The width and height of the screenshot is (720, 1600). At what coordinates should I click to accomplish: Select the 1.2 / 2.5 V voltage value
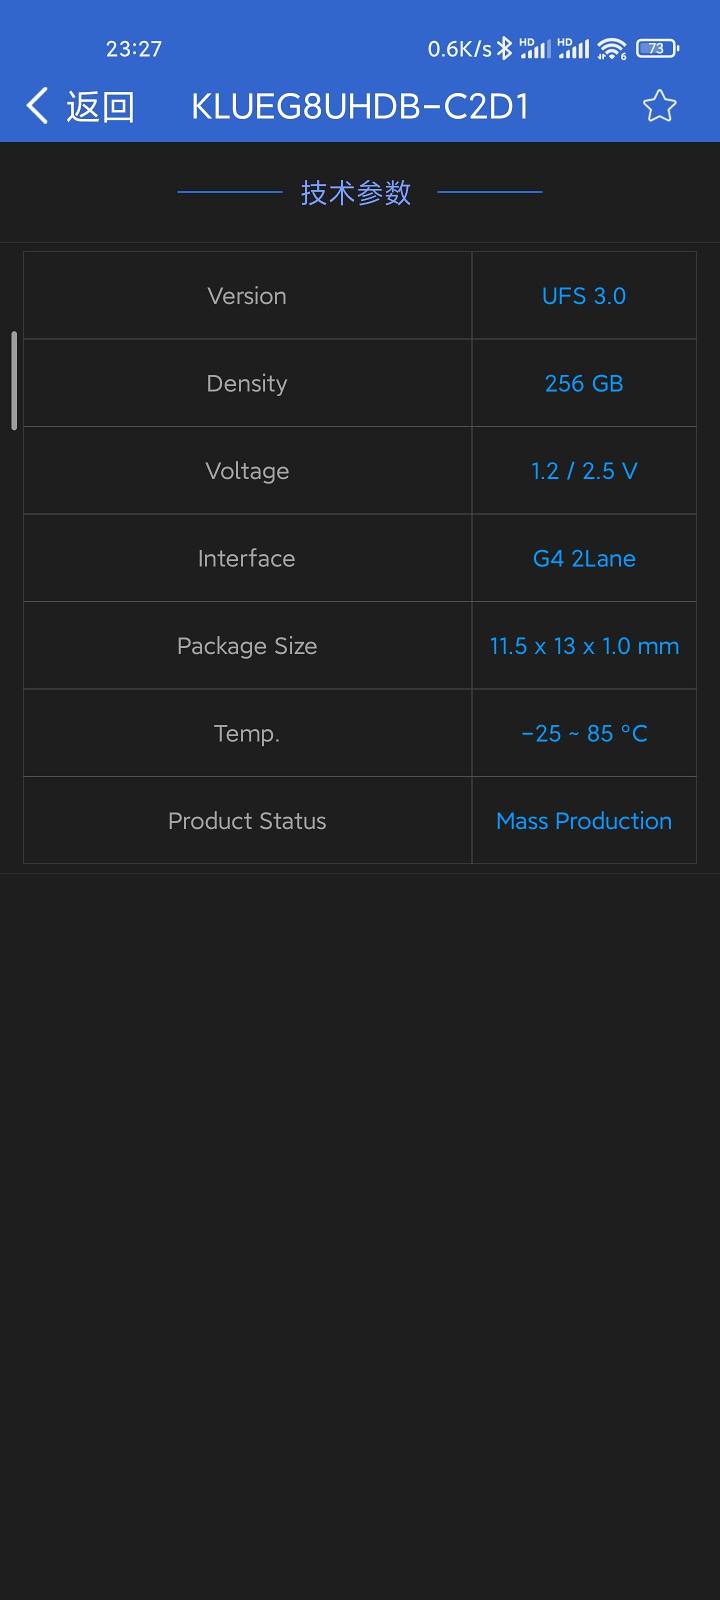[584, 471]
